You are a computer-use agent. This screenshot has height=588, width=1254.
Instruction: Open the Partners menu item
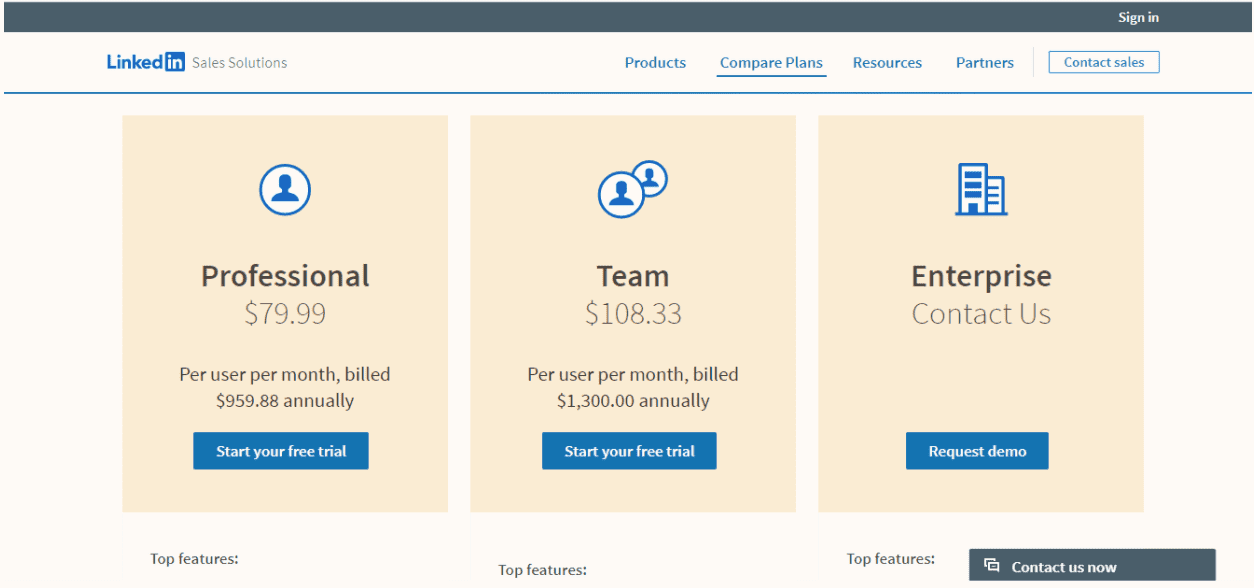(985, 63)
